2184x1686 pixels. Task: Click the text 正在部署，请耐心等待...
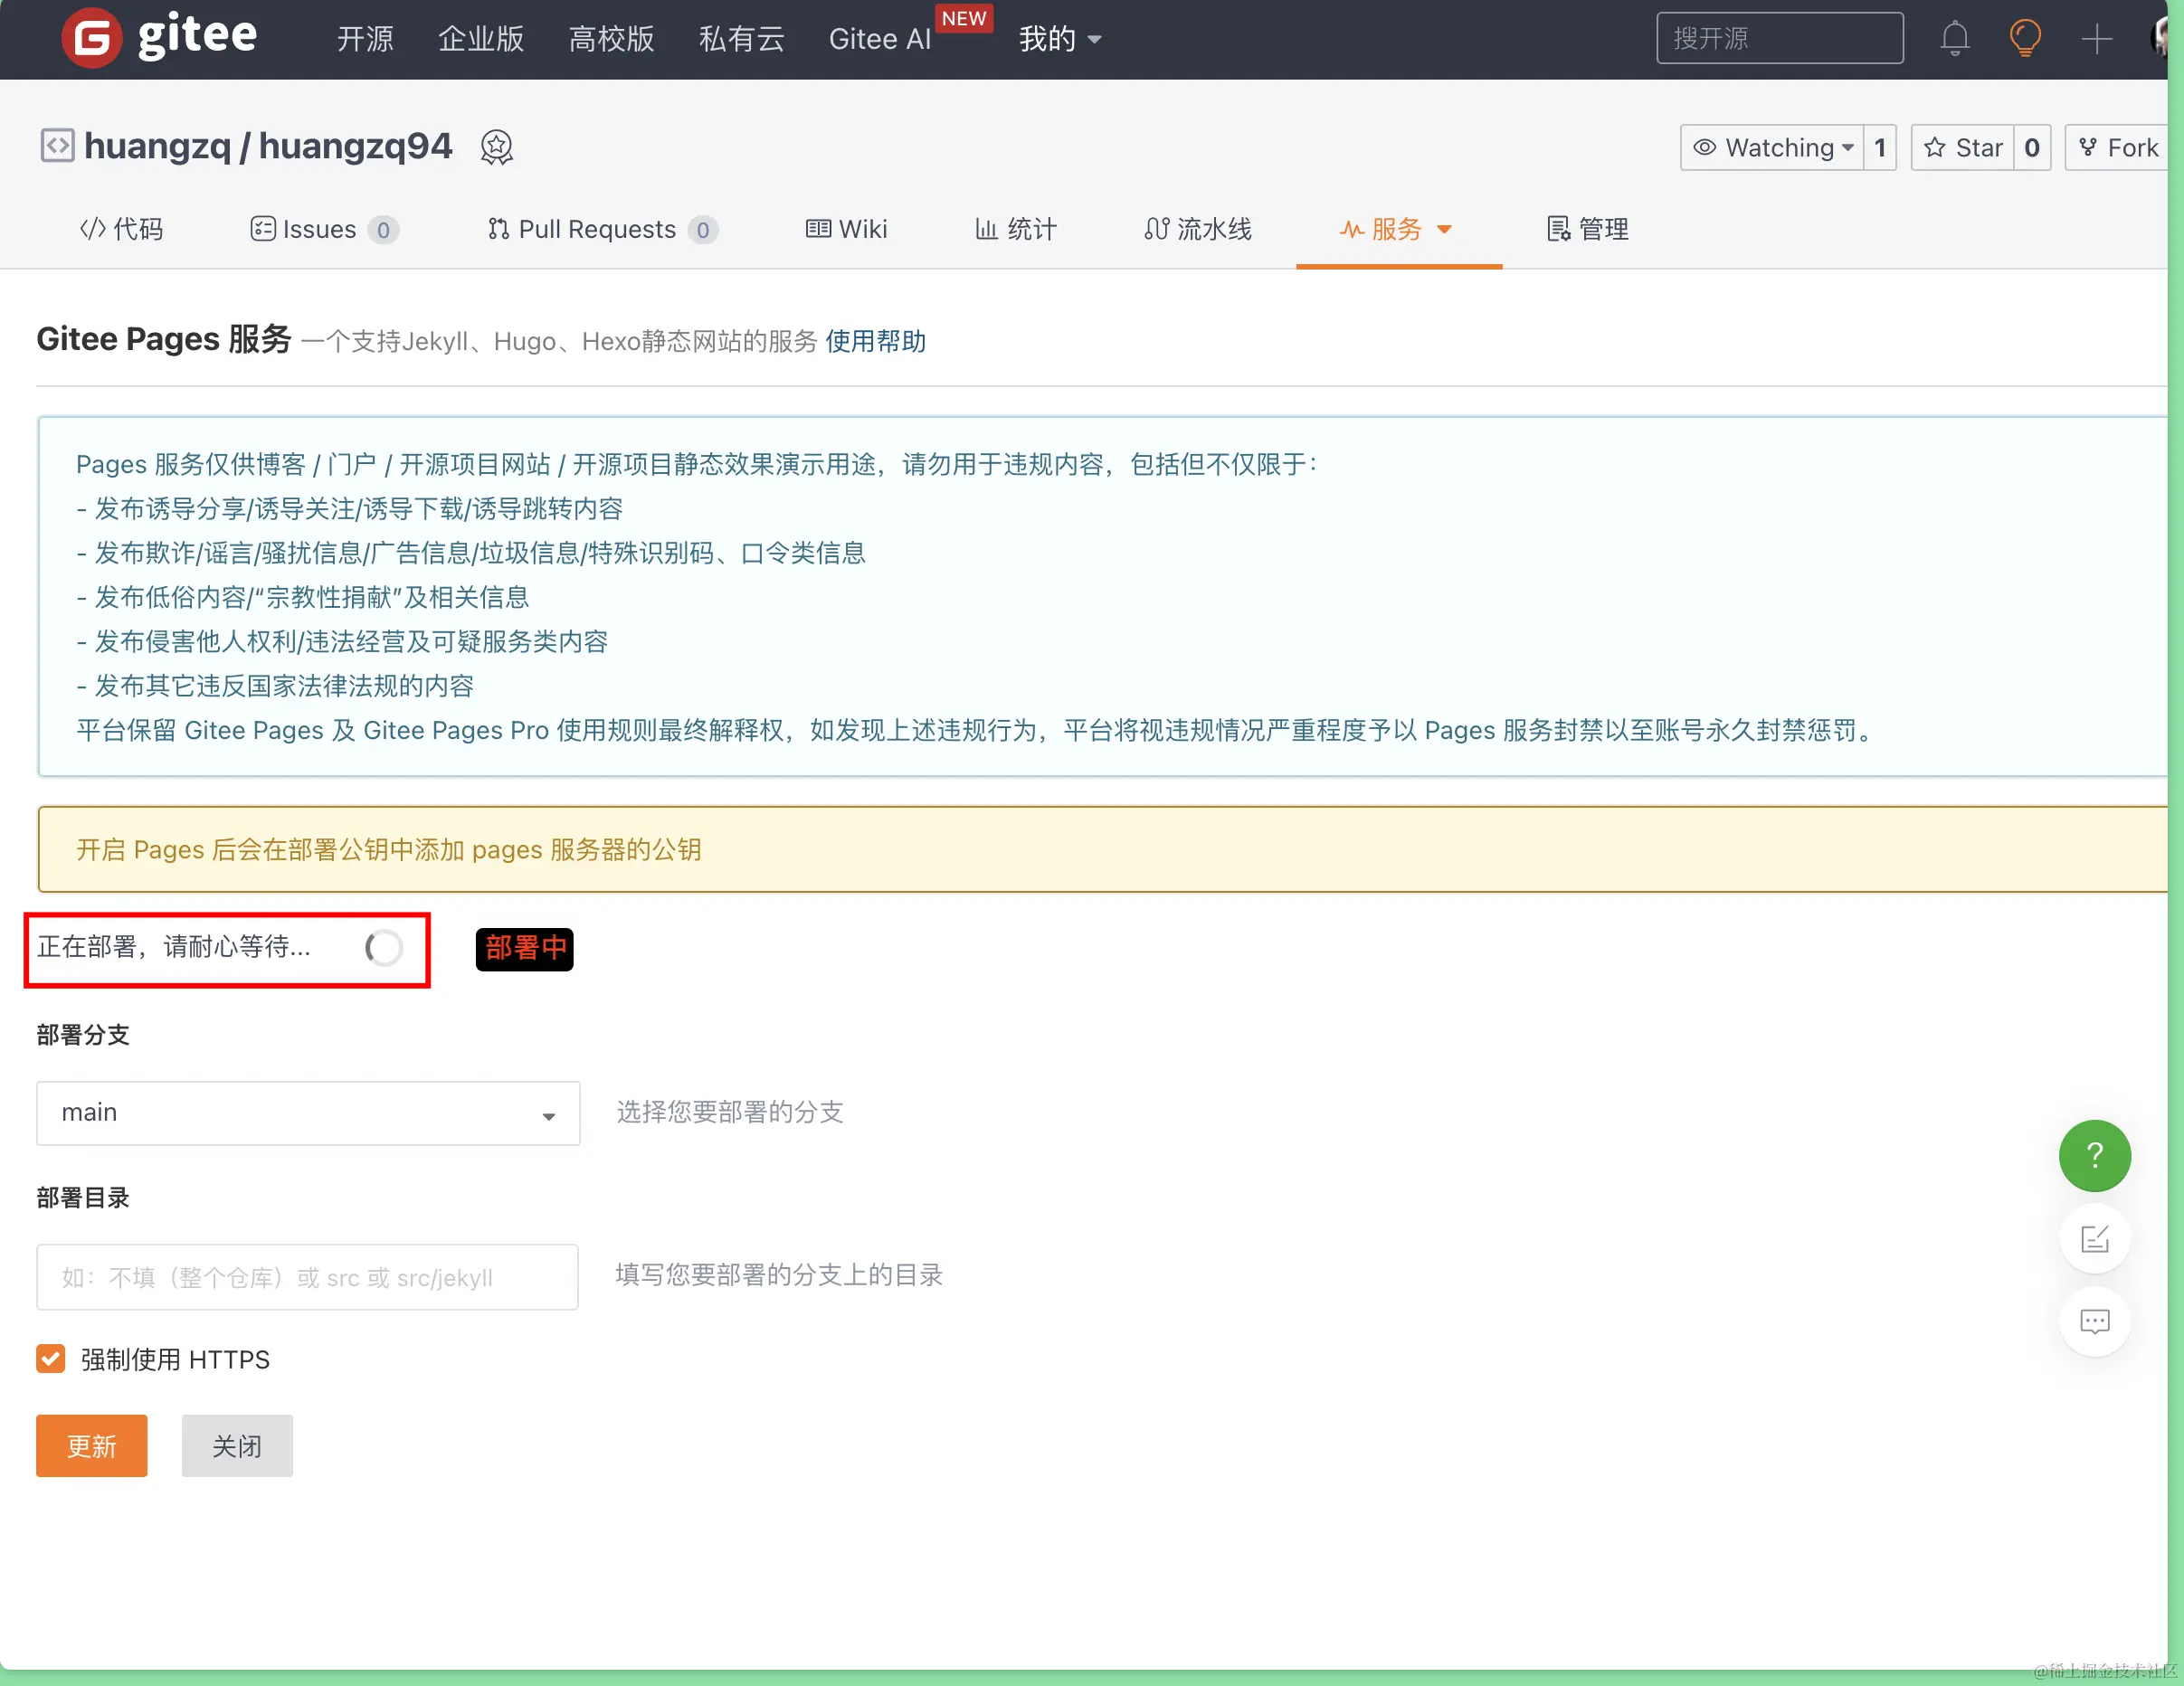tap(174, 947)
